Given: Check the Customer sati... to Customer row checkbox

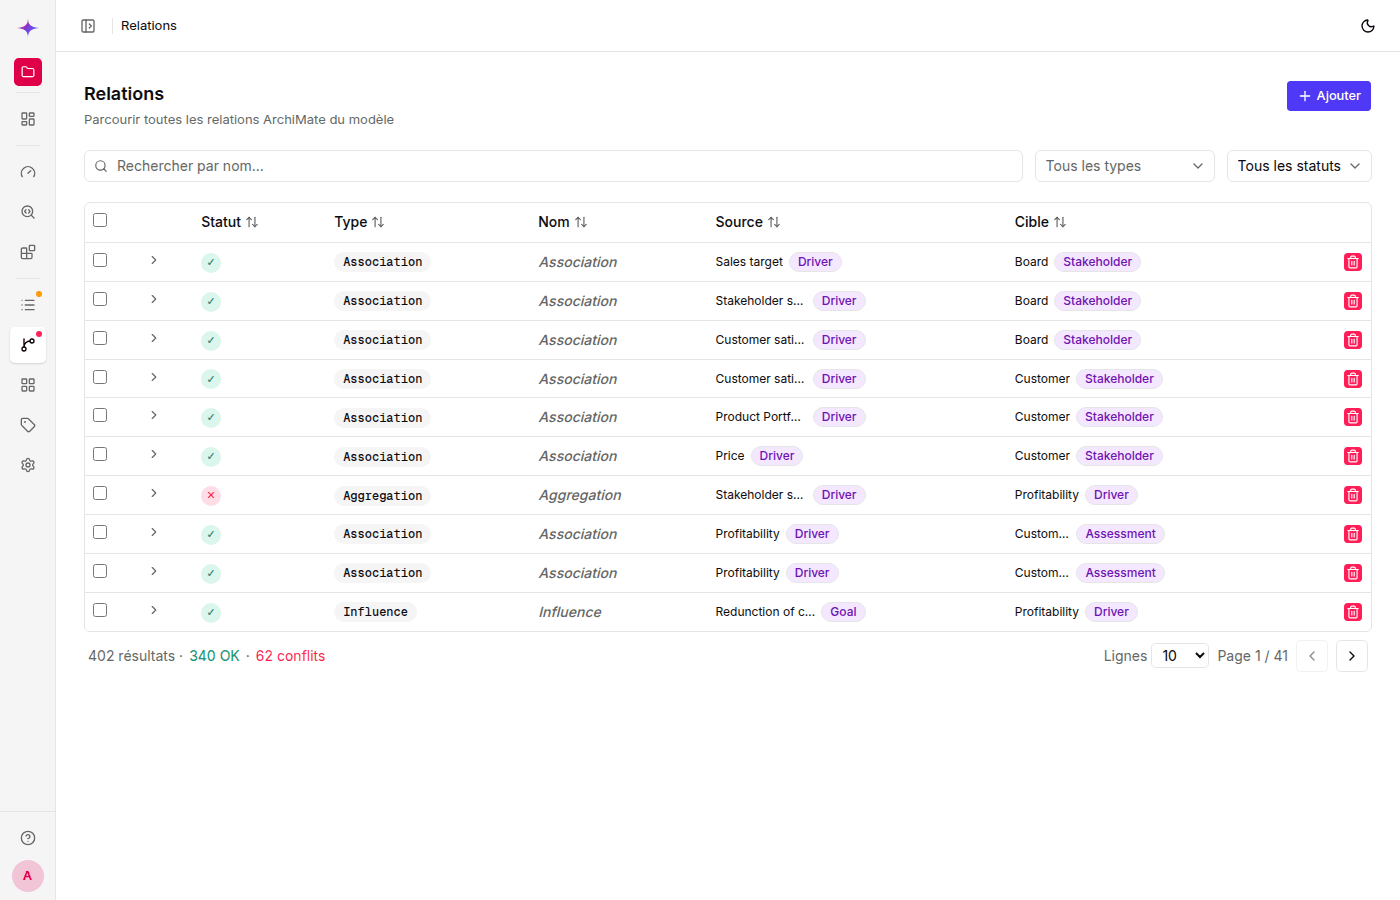Looking at the screenshot, I should click(100, 377).
